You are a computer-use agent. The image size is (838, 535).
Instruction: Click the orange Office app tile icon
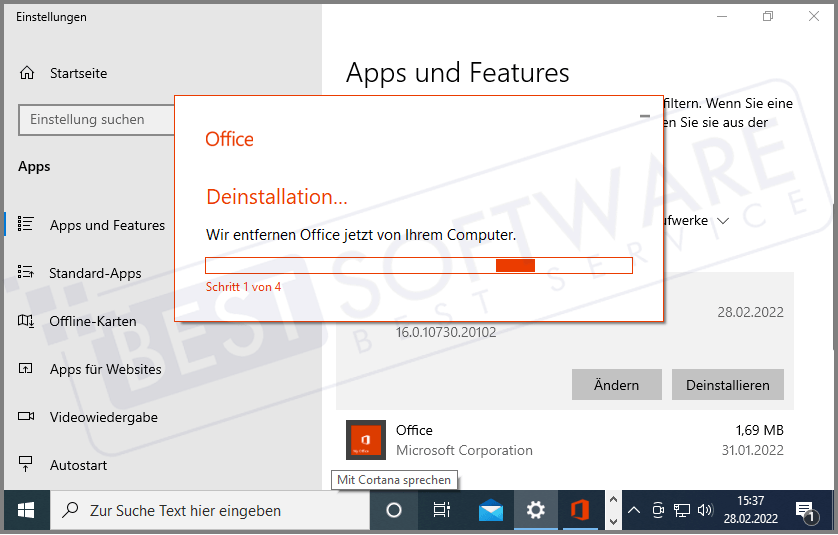[366, 440]
